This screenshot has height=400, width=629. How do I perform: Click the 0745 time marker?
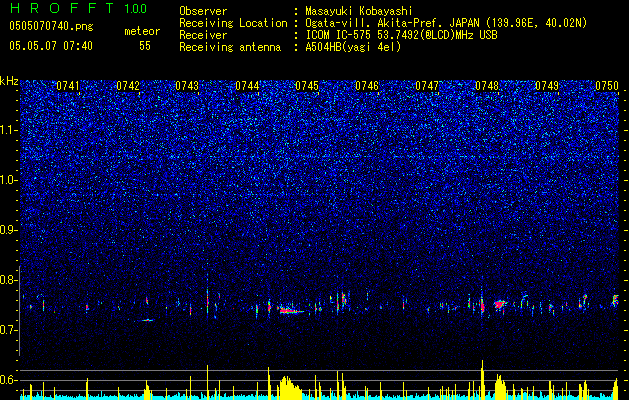[307, 86]
